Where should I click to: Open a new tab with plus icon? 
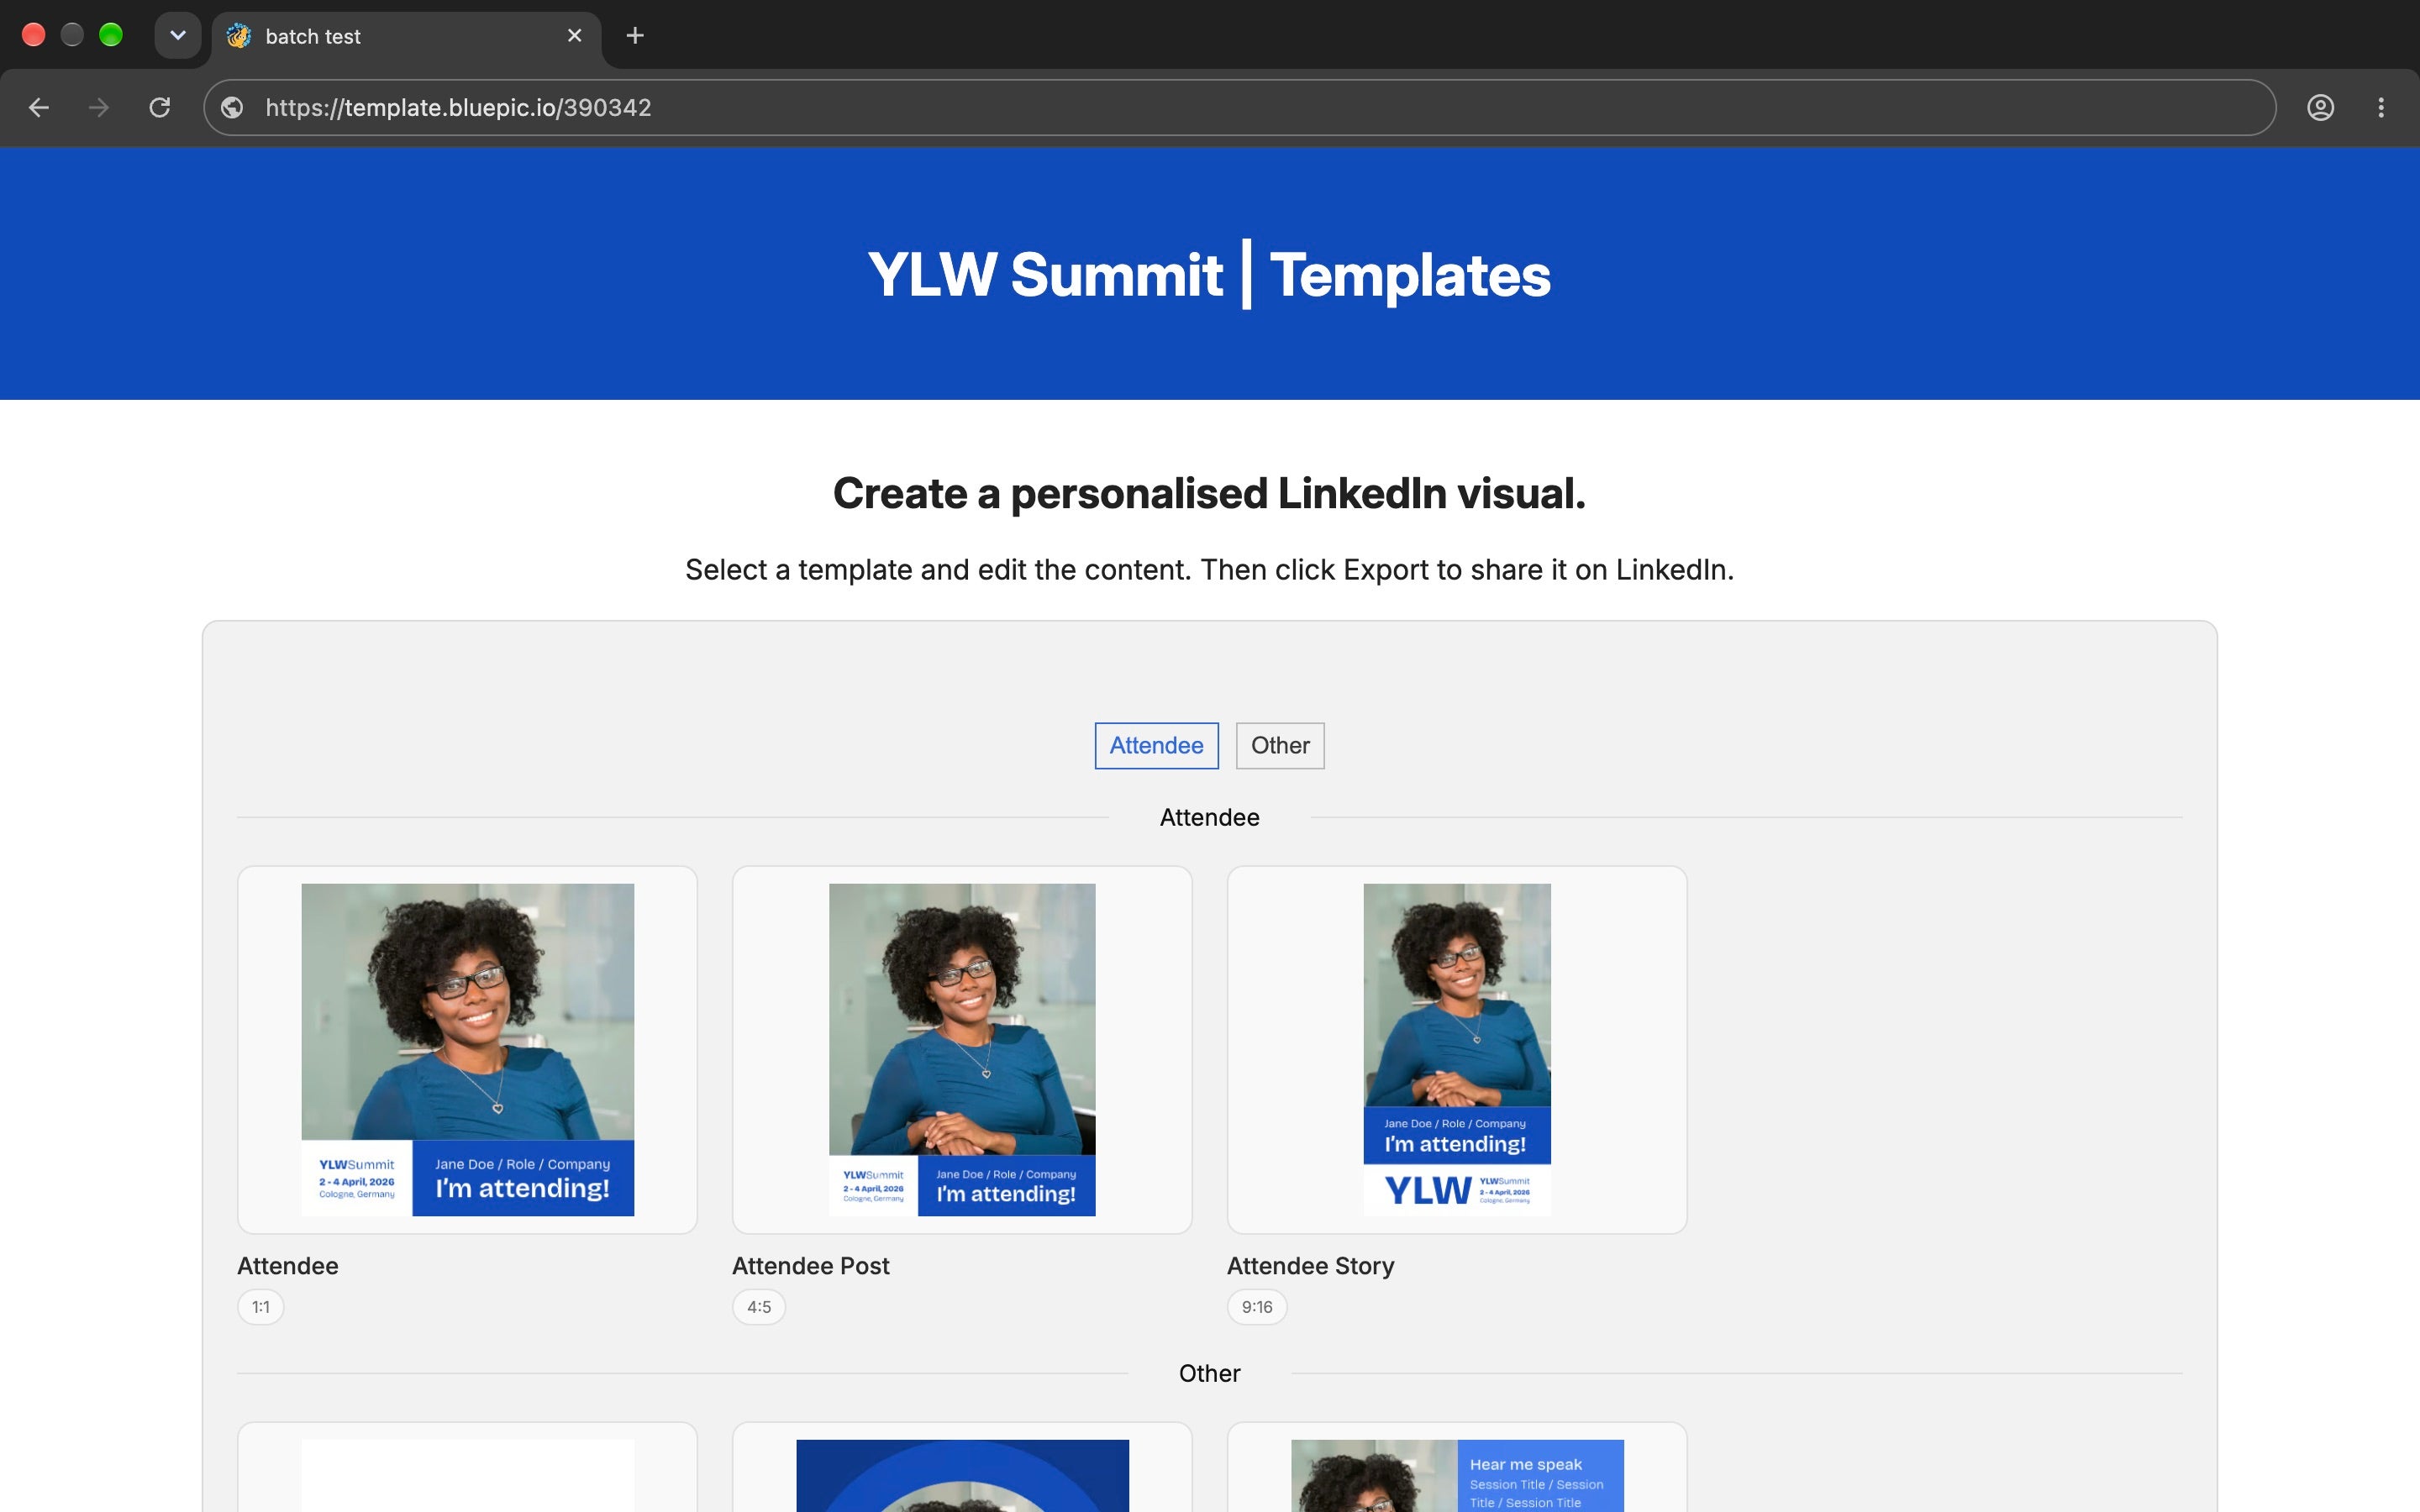635,36
